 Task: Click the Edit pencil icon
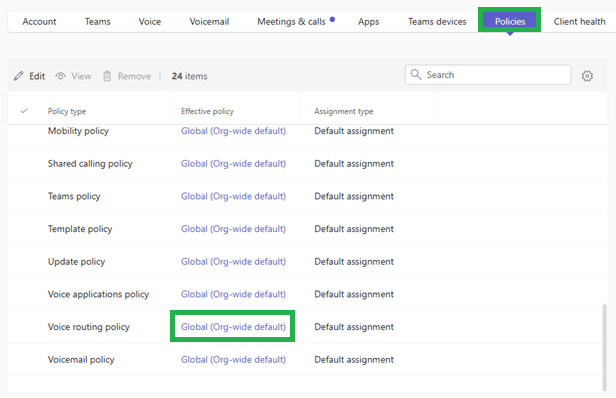click(x=18, y=76)
